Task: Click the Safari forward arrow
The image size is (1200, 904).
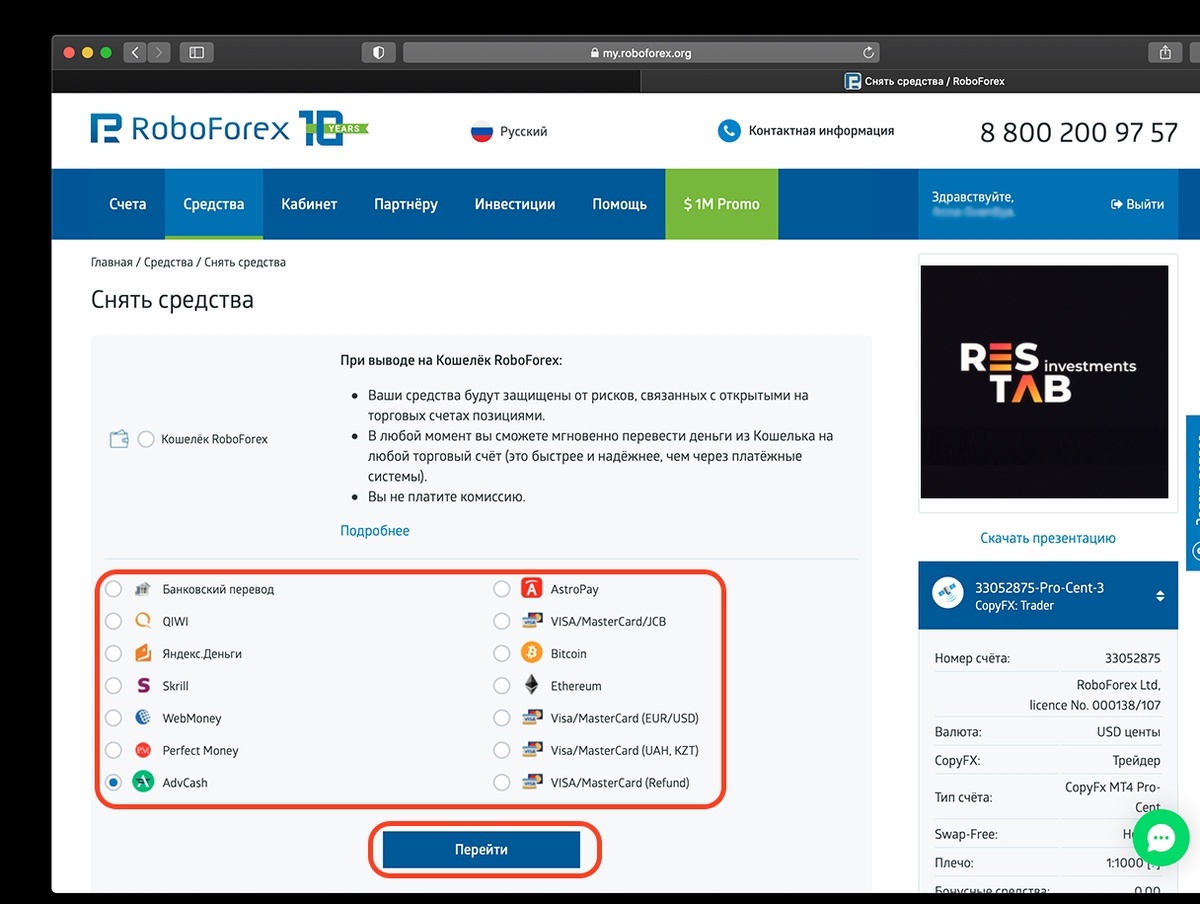Action: pyautogui.click(x=159, y=52)
